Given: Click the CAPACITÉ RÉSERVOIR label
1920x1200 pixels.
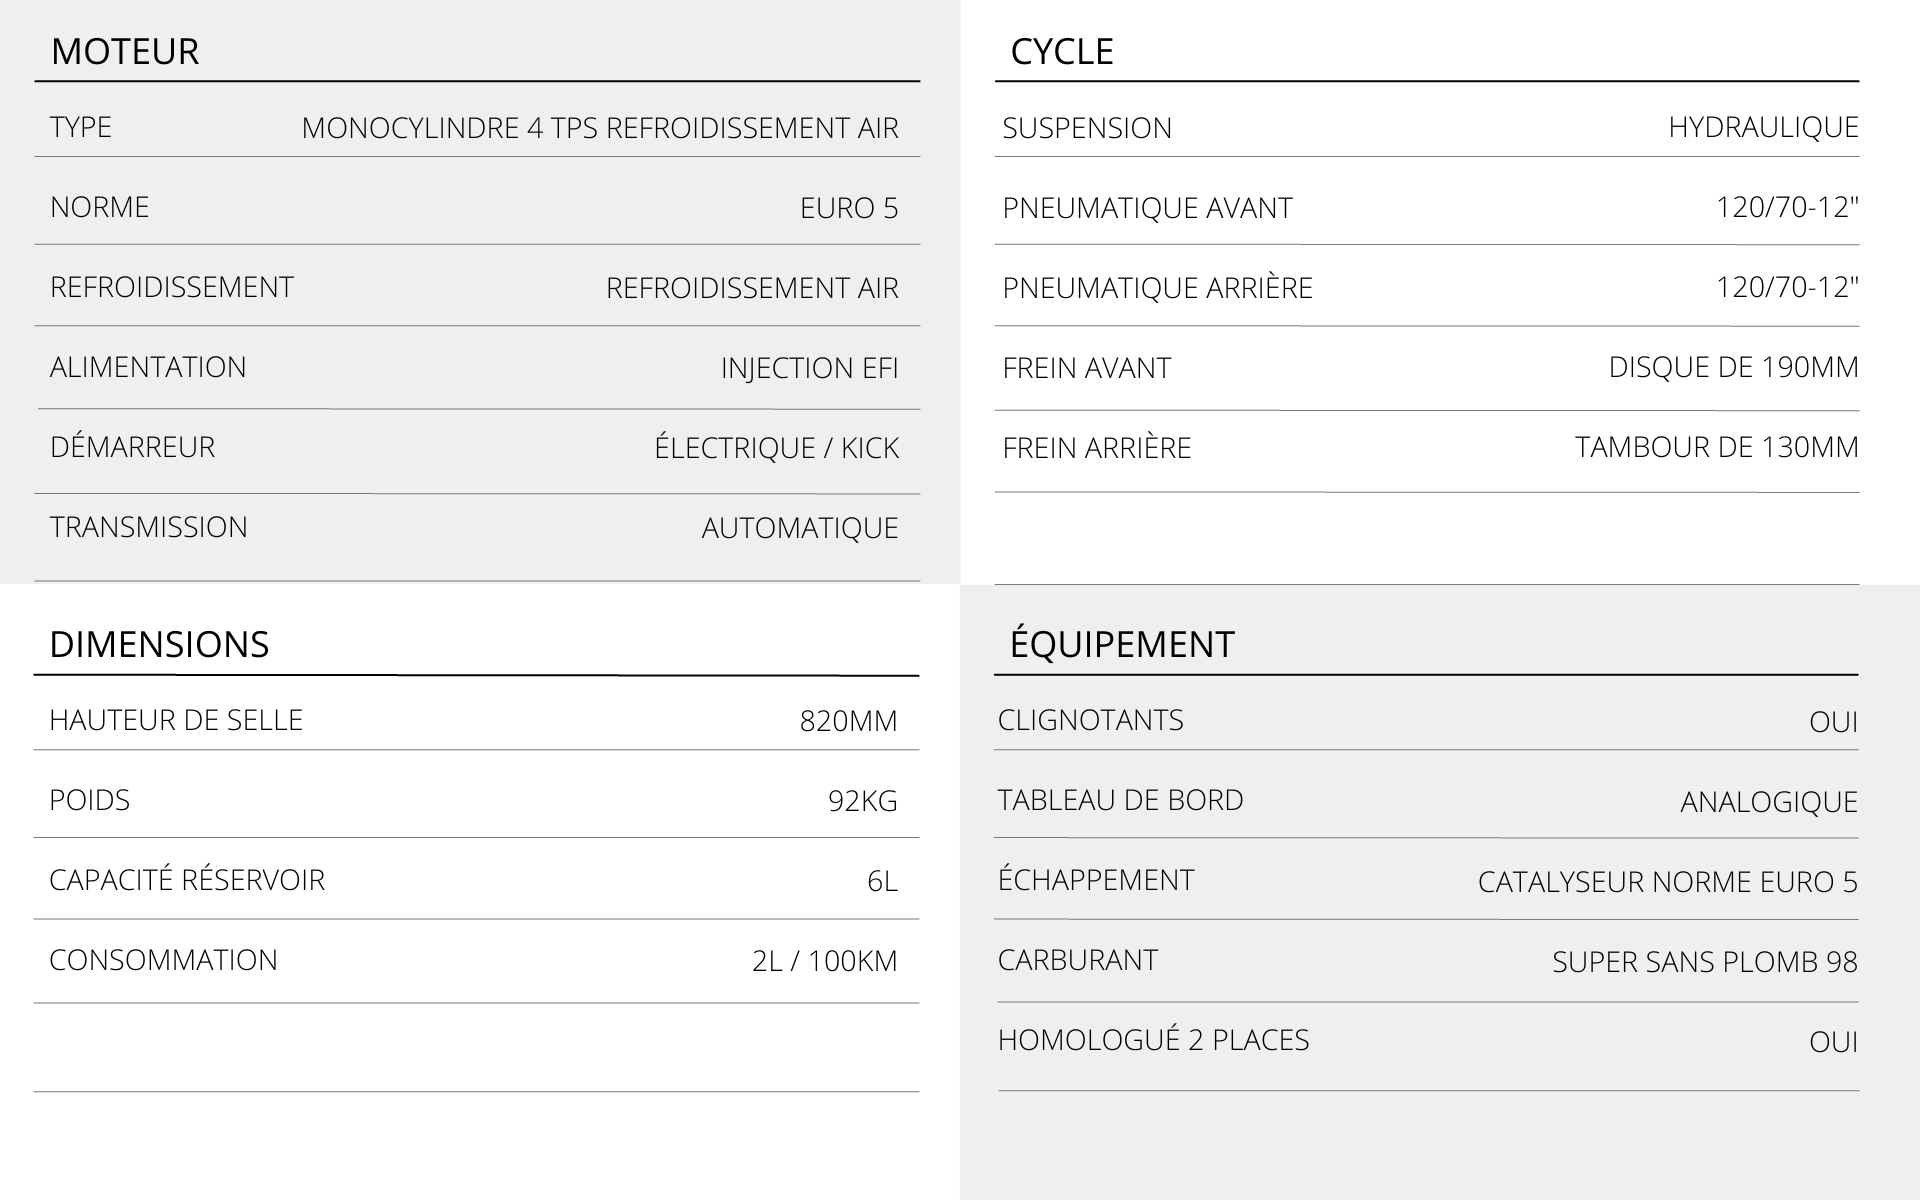Looking at the screenshot, I should click(x=187, y=880).
